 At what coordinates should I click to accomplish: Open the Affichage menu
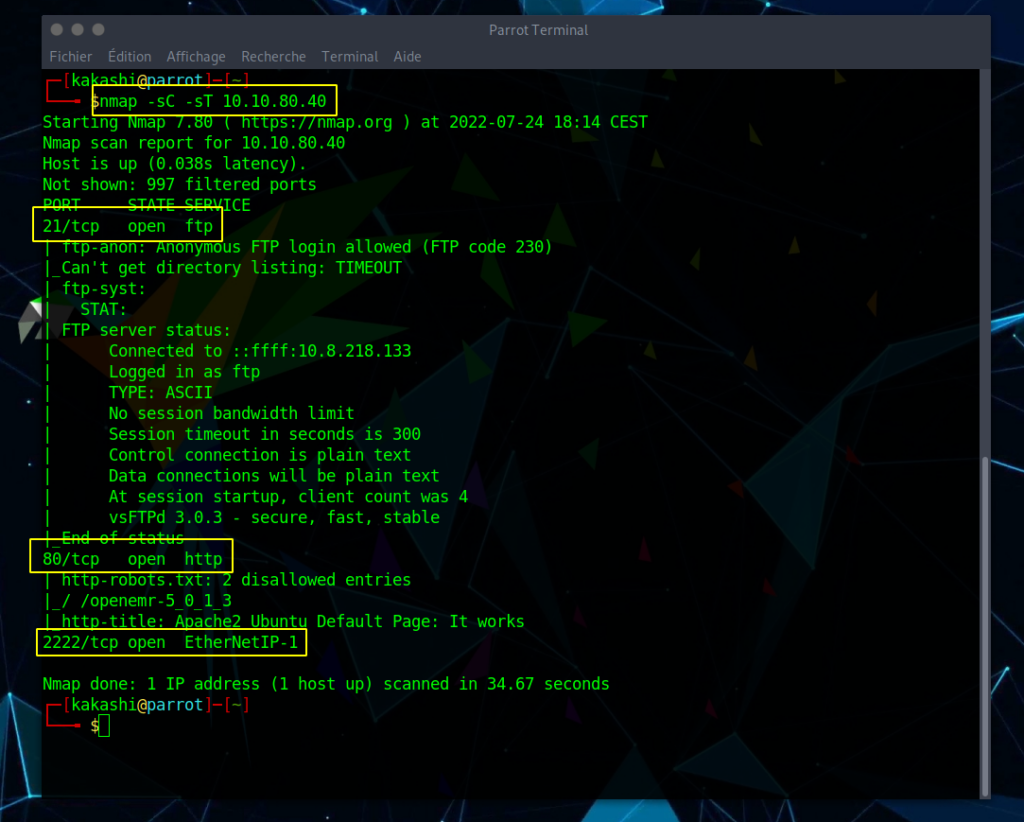tap(196, 57)
